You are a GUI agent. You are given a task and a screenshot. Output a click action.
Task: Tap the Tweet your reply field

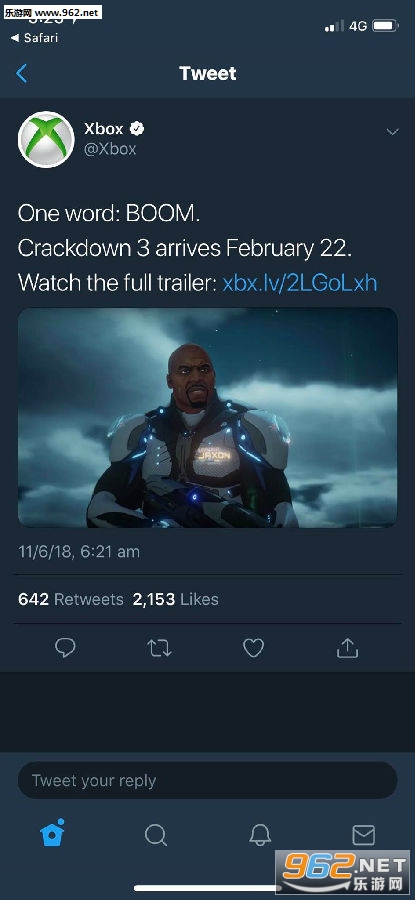[x=207, y=780]
